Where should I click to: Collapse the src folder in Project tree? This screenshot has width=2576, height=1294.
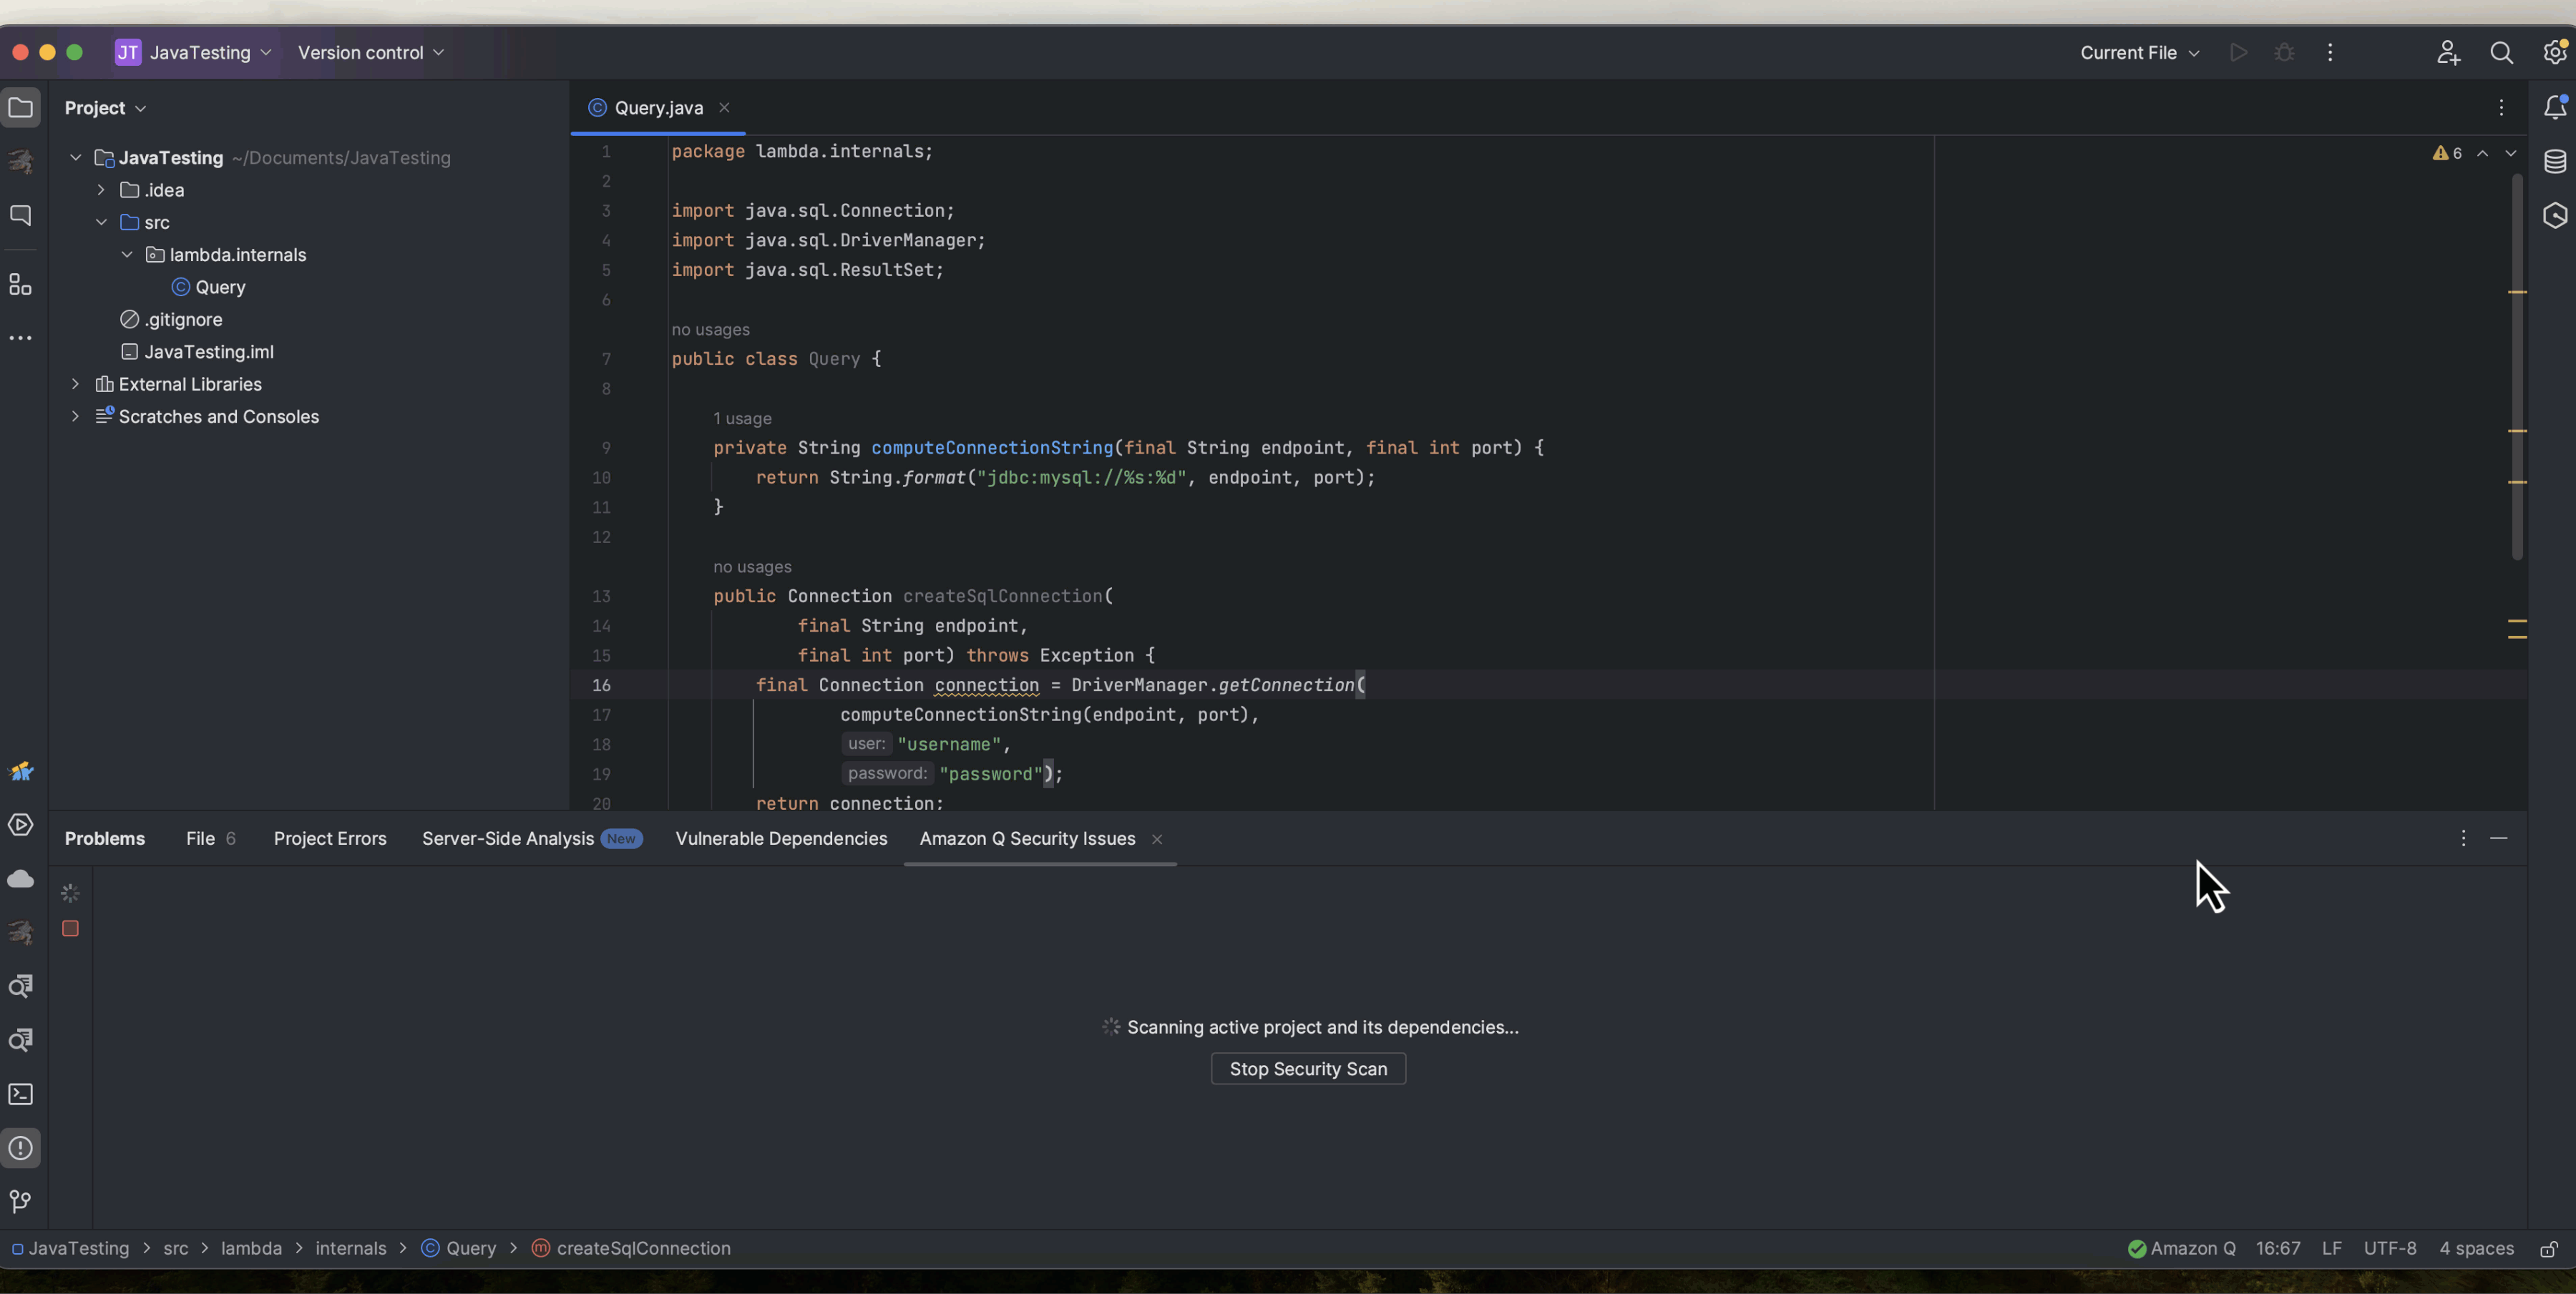[101, 222]
